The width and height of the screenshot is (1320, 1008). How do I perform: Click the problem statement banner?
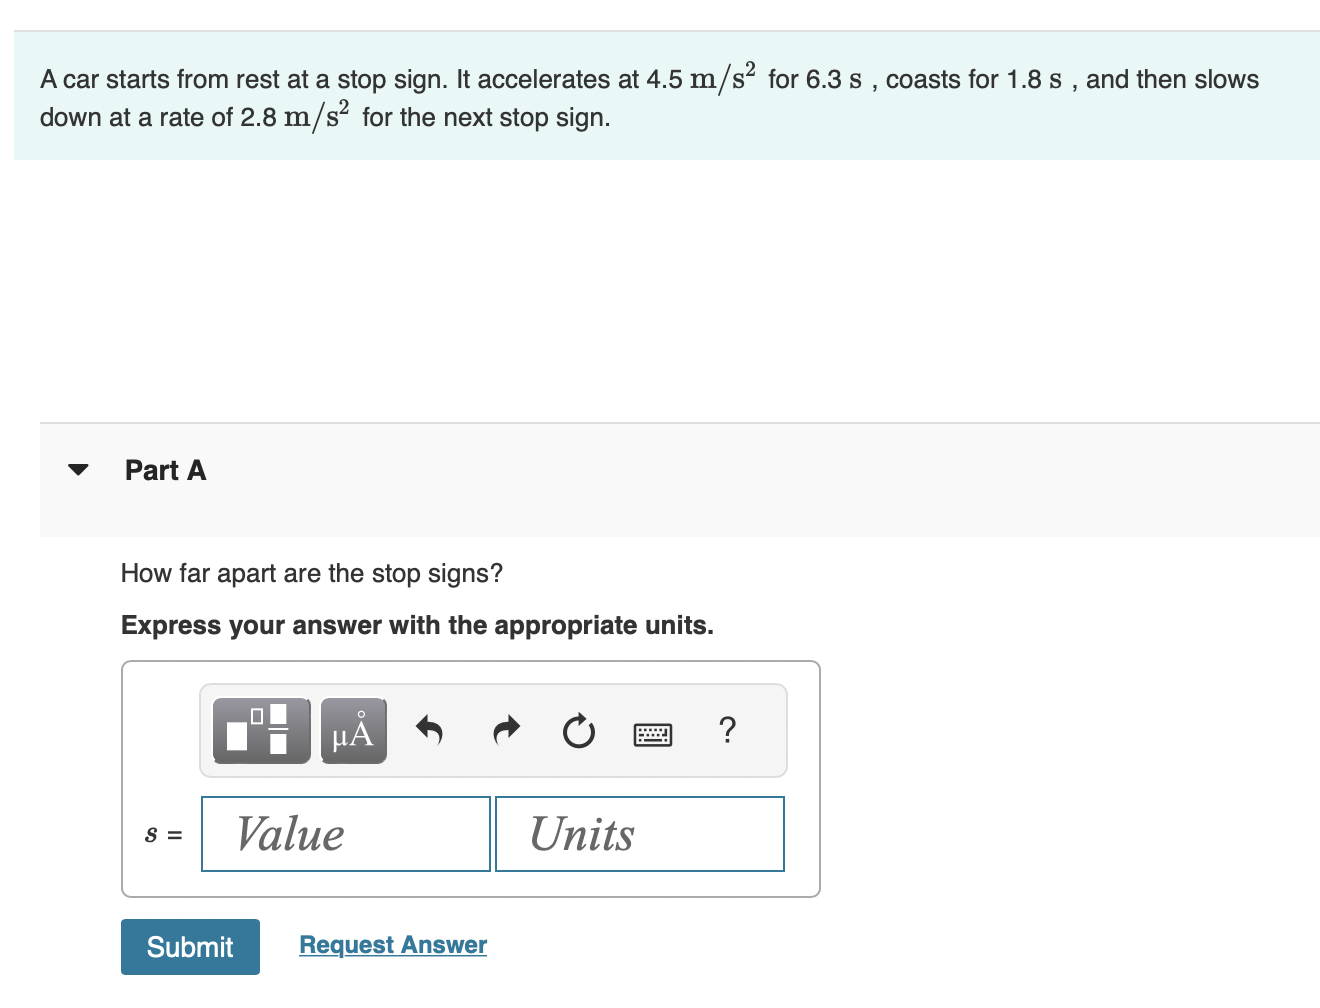[x=650, y=97]
